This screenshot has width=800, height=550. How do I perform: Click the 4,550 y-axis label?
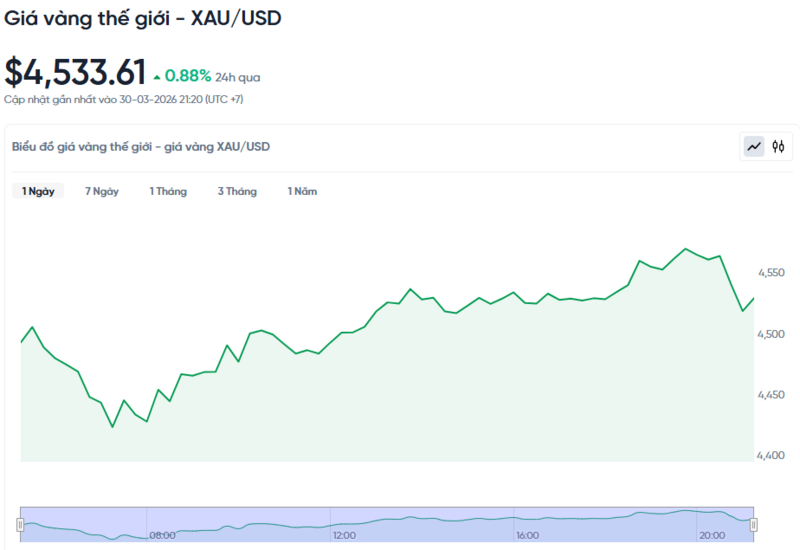coord(773,272)
